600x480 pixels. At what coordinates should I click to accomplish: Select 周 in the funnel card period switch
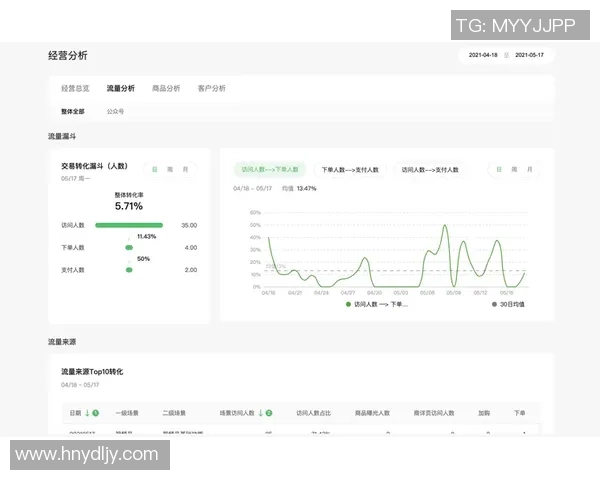(x=170, y=169)
